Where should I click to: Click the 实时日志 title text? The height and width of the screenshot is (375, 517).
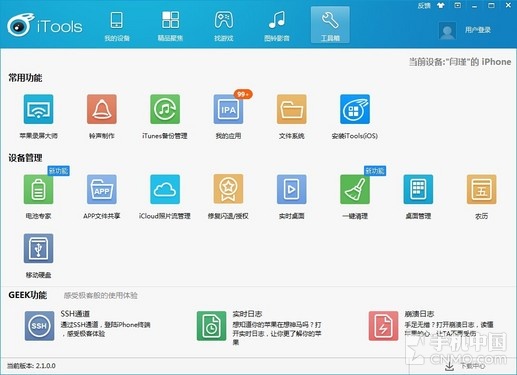[x=247, y=314]
